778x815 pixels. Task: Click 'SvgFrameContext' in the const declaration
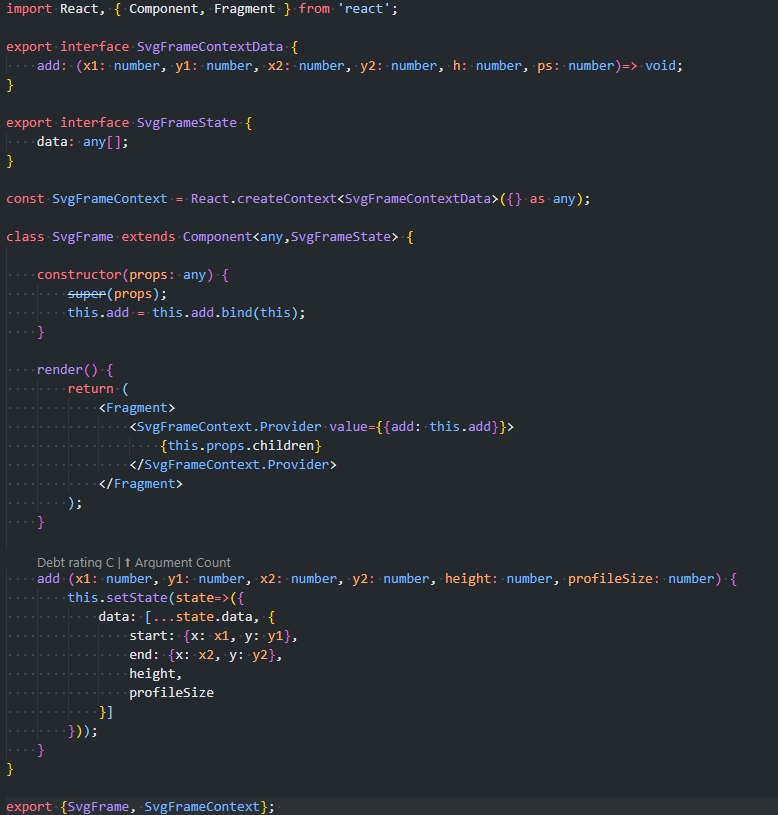tap(110, 199)
